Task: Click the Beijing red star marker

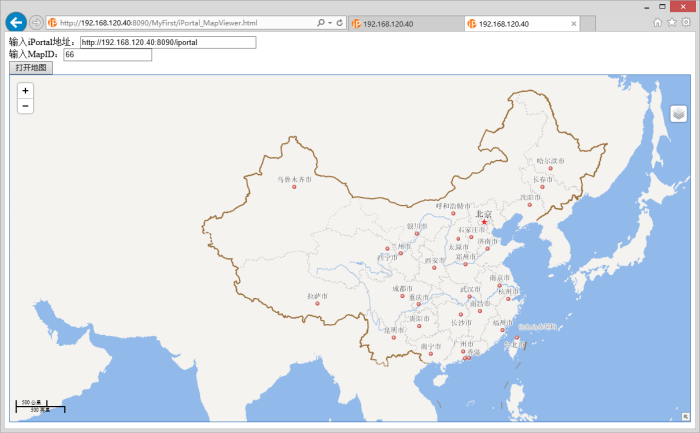Action: 484,222
